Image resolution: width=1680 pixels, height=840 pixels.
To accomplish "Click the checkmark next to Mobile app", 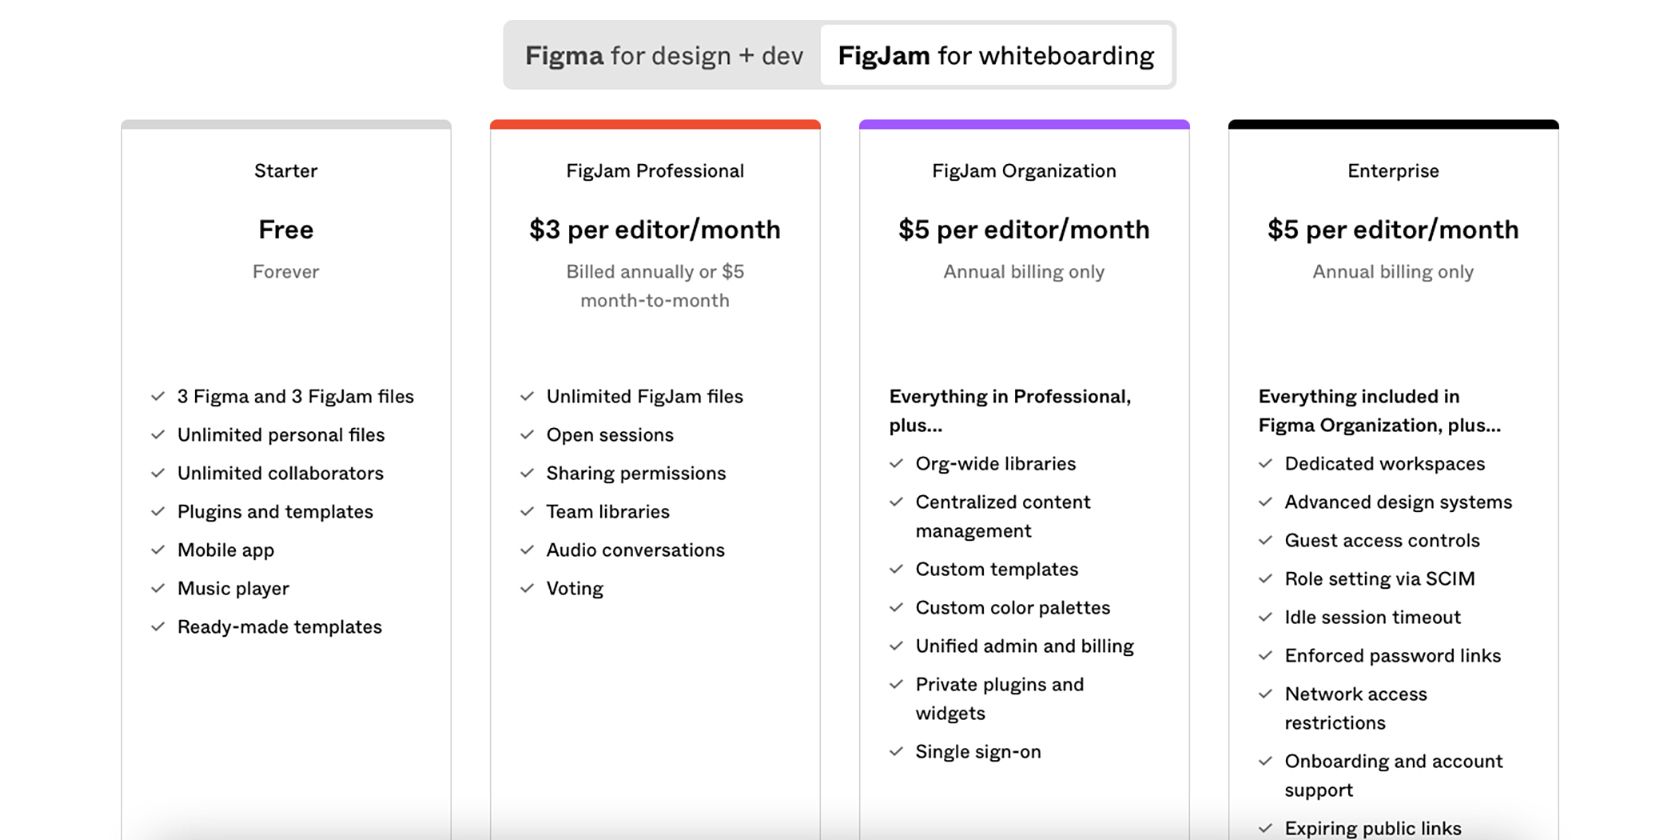I will pos(157,550).
